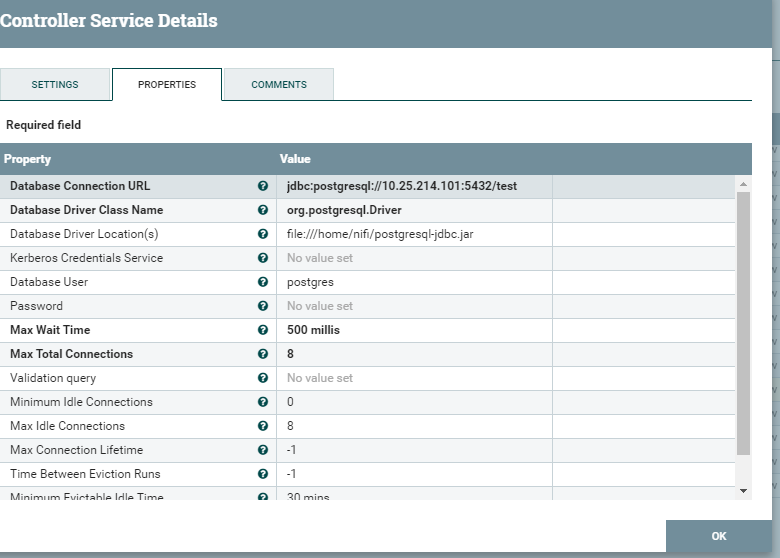The image size is (780, 558).
Task: Click the Max Total Connections label
Action: pos(72,354)
